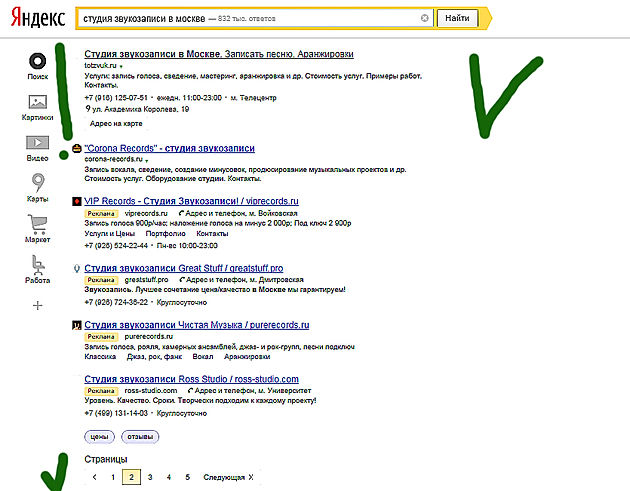Open the Портфолио sitelink
Image resolution: width=630 pixels, height=491 pixels.
click(166, 233)
